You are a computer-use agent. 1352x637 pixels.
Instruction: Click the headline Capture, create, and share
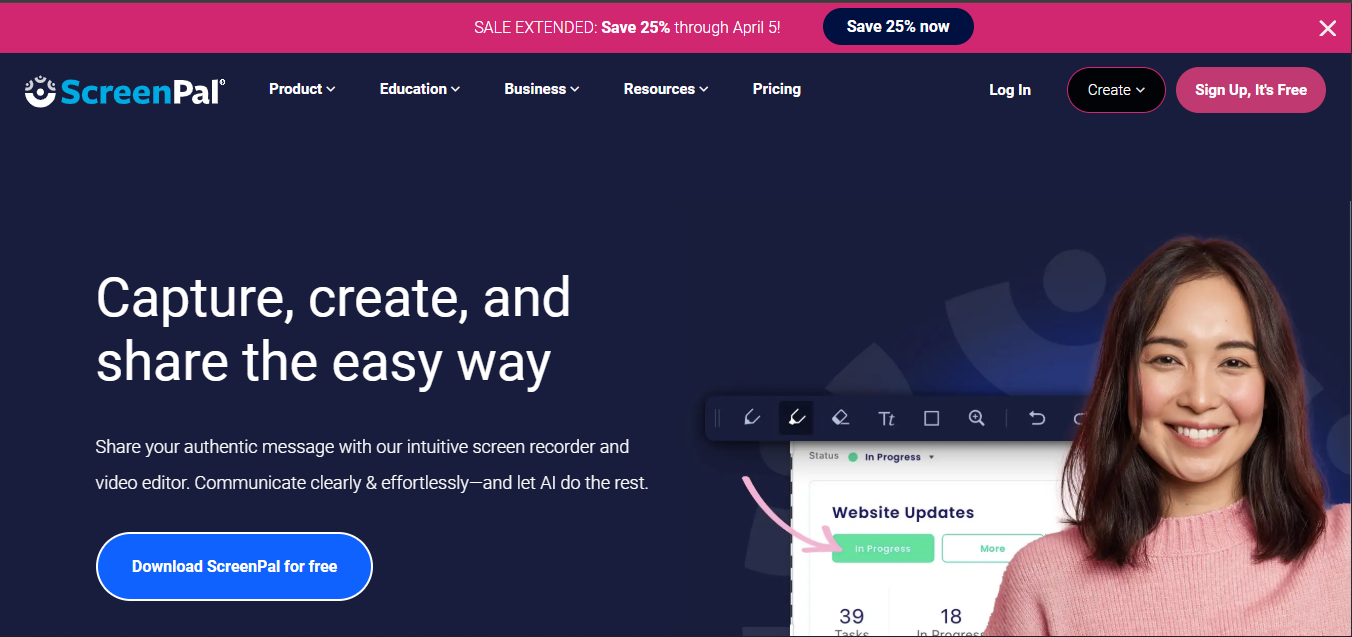[334, 328]
